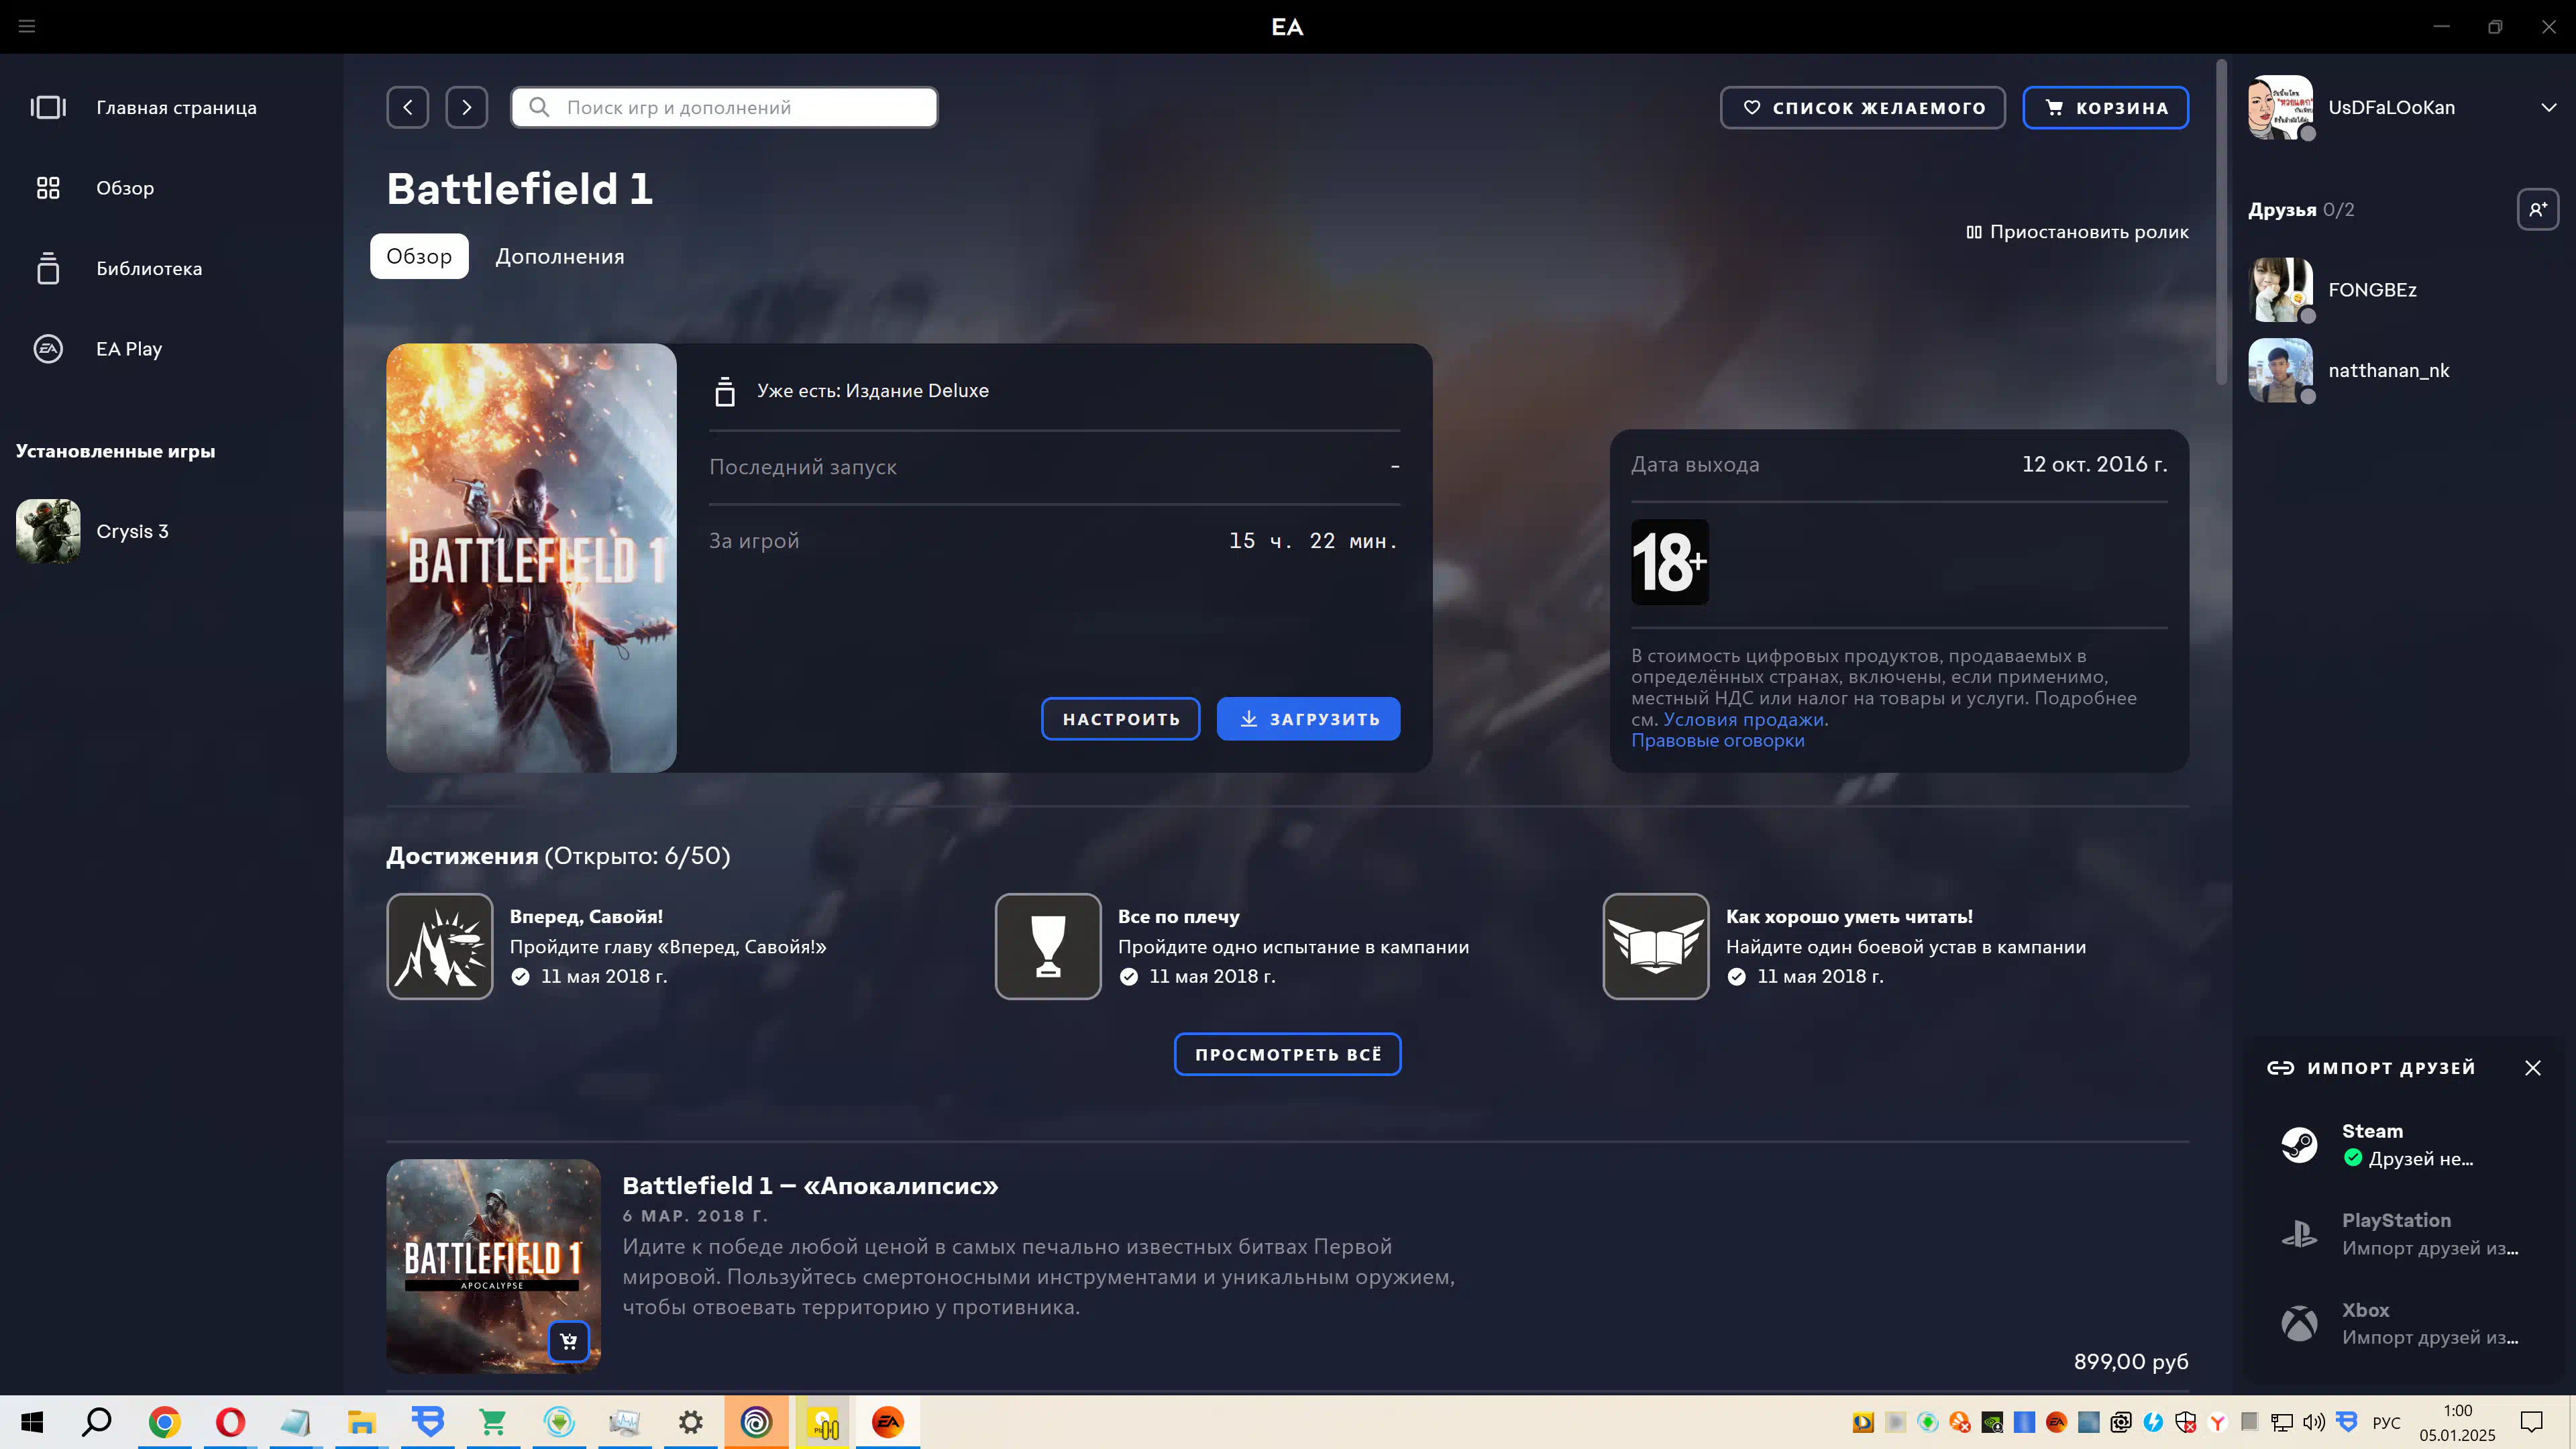Switch the РУС input language indicator
The height and width of the screenshot is (1449, 2576).
click(x=2386, y=1422)
